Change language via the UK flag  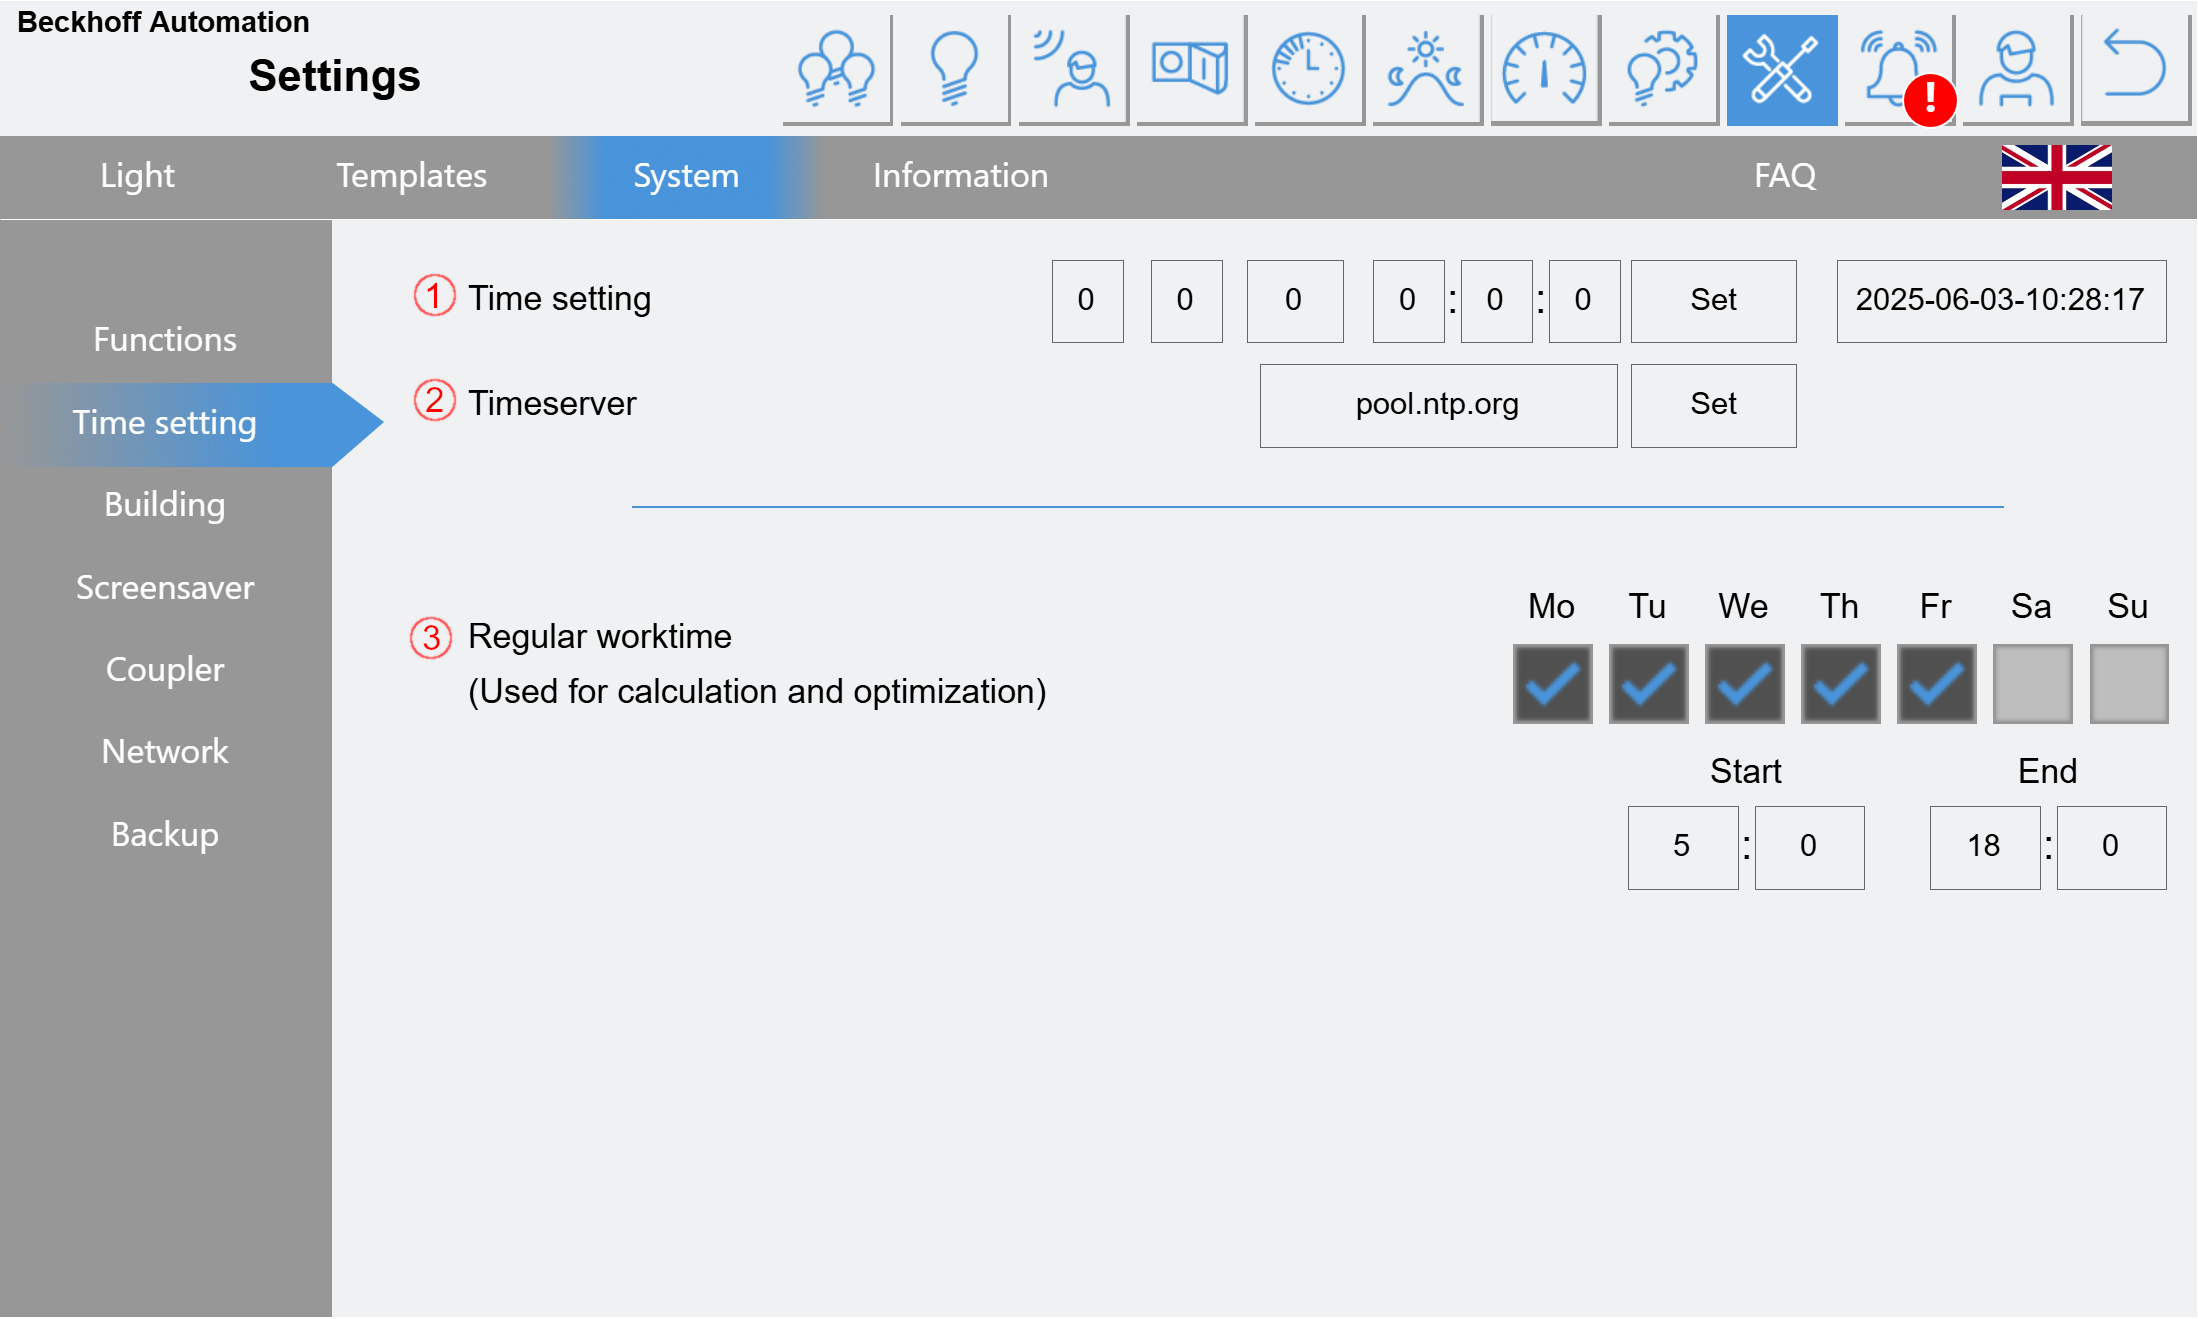point(2056,177)
